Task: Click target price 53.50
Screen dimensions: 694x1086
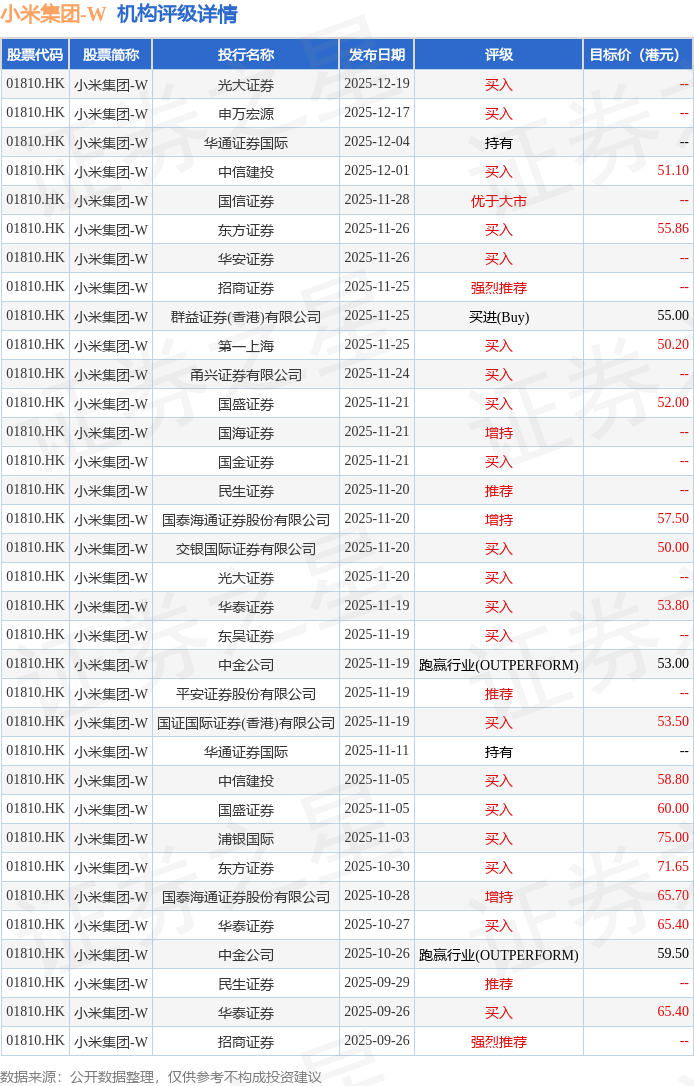Action: [x=673, y=722]
